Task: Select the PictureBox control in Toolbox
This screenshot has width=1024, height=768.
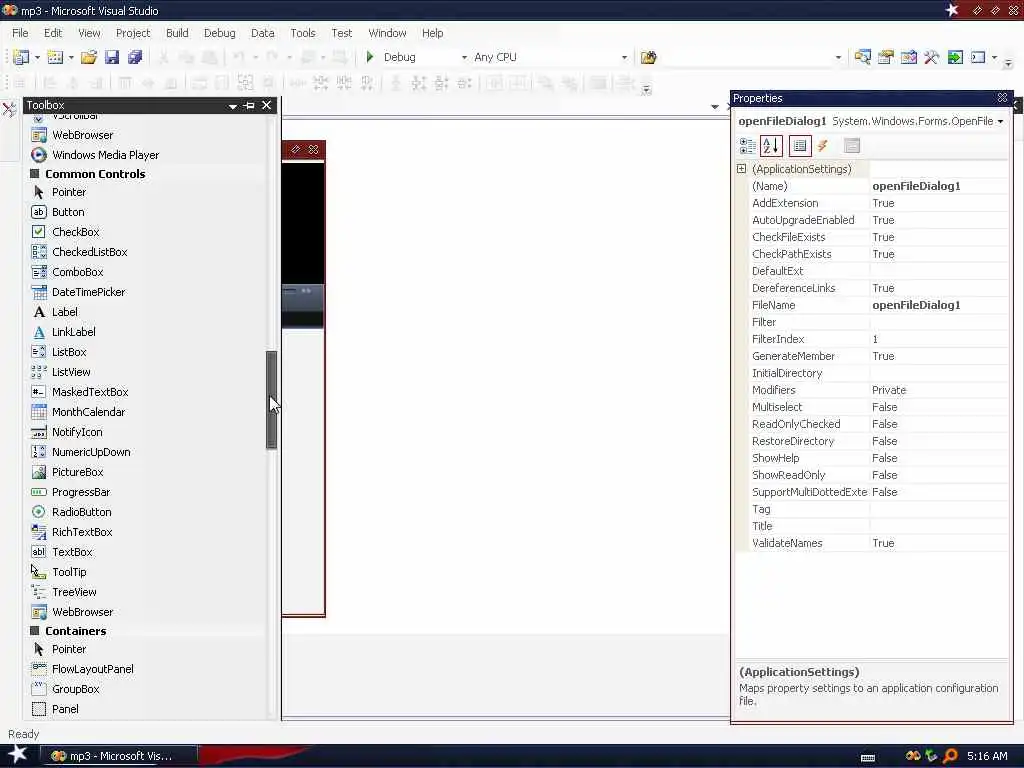Action: point(67,472)
